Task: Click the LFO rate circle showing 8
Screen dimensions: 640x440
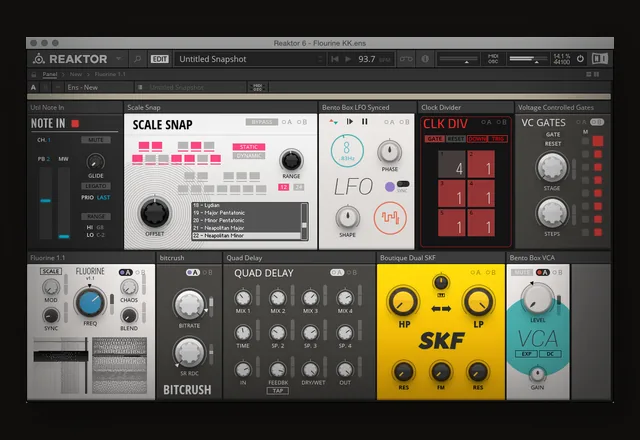Action: coord(347,151)
